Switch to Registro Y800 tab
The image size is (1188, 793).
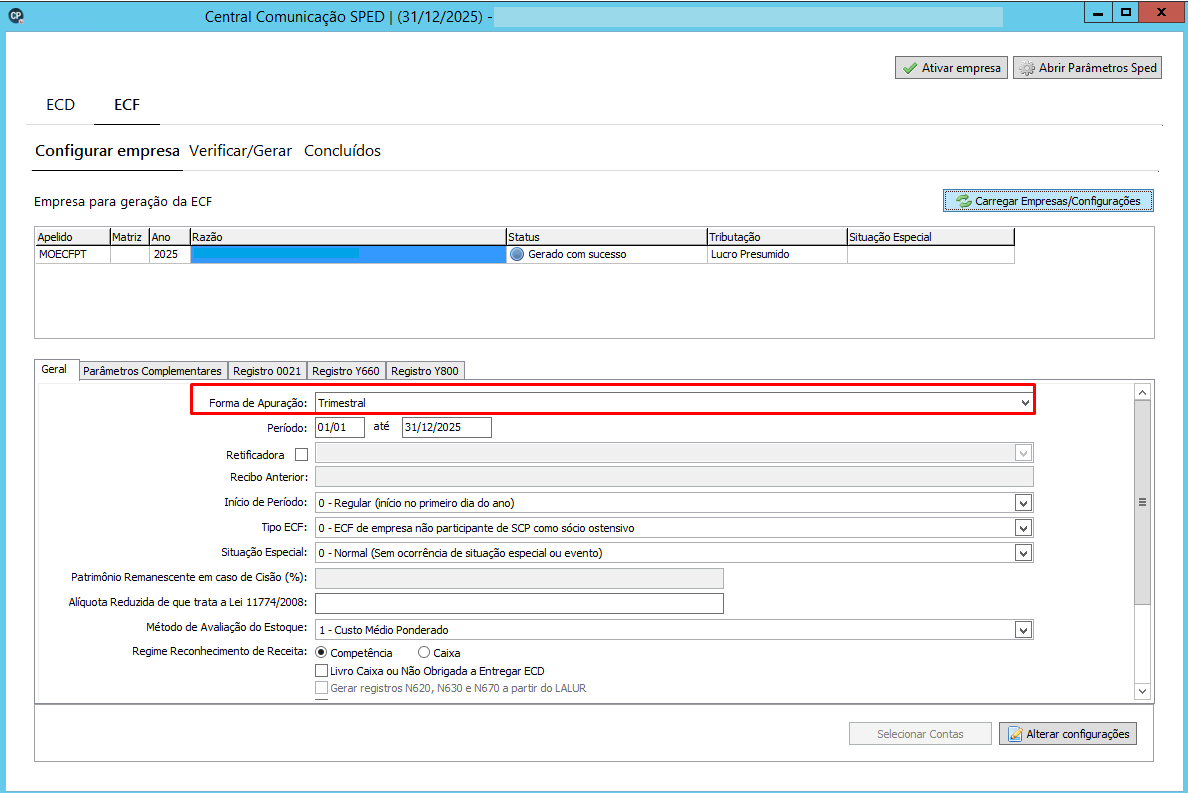[424, 370]
